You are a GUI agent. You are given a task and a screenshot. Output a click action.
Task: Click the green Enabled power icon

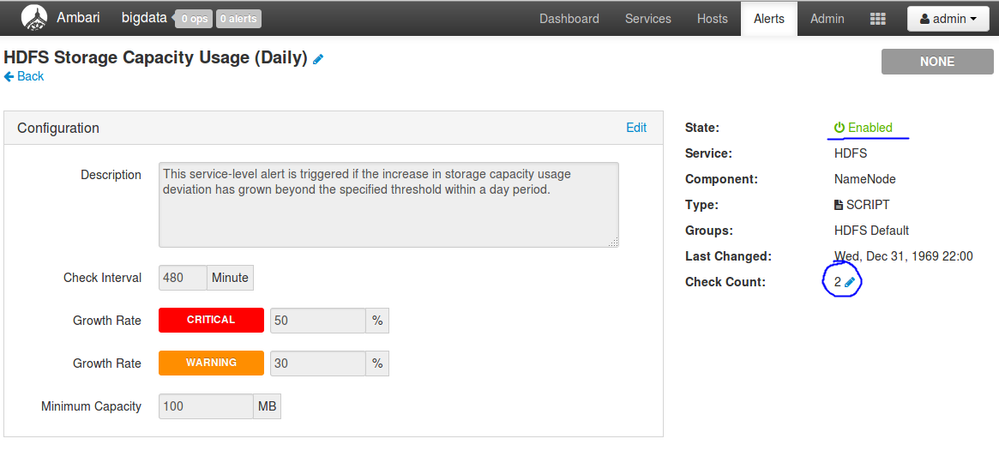pos(839,128)
